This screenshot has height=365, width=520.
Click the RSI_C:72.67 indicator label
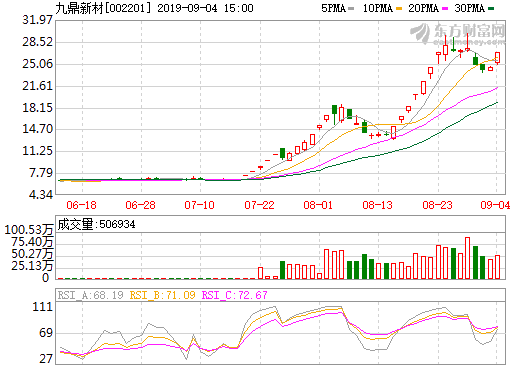pos(234,295)
